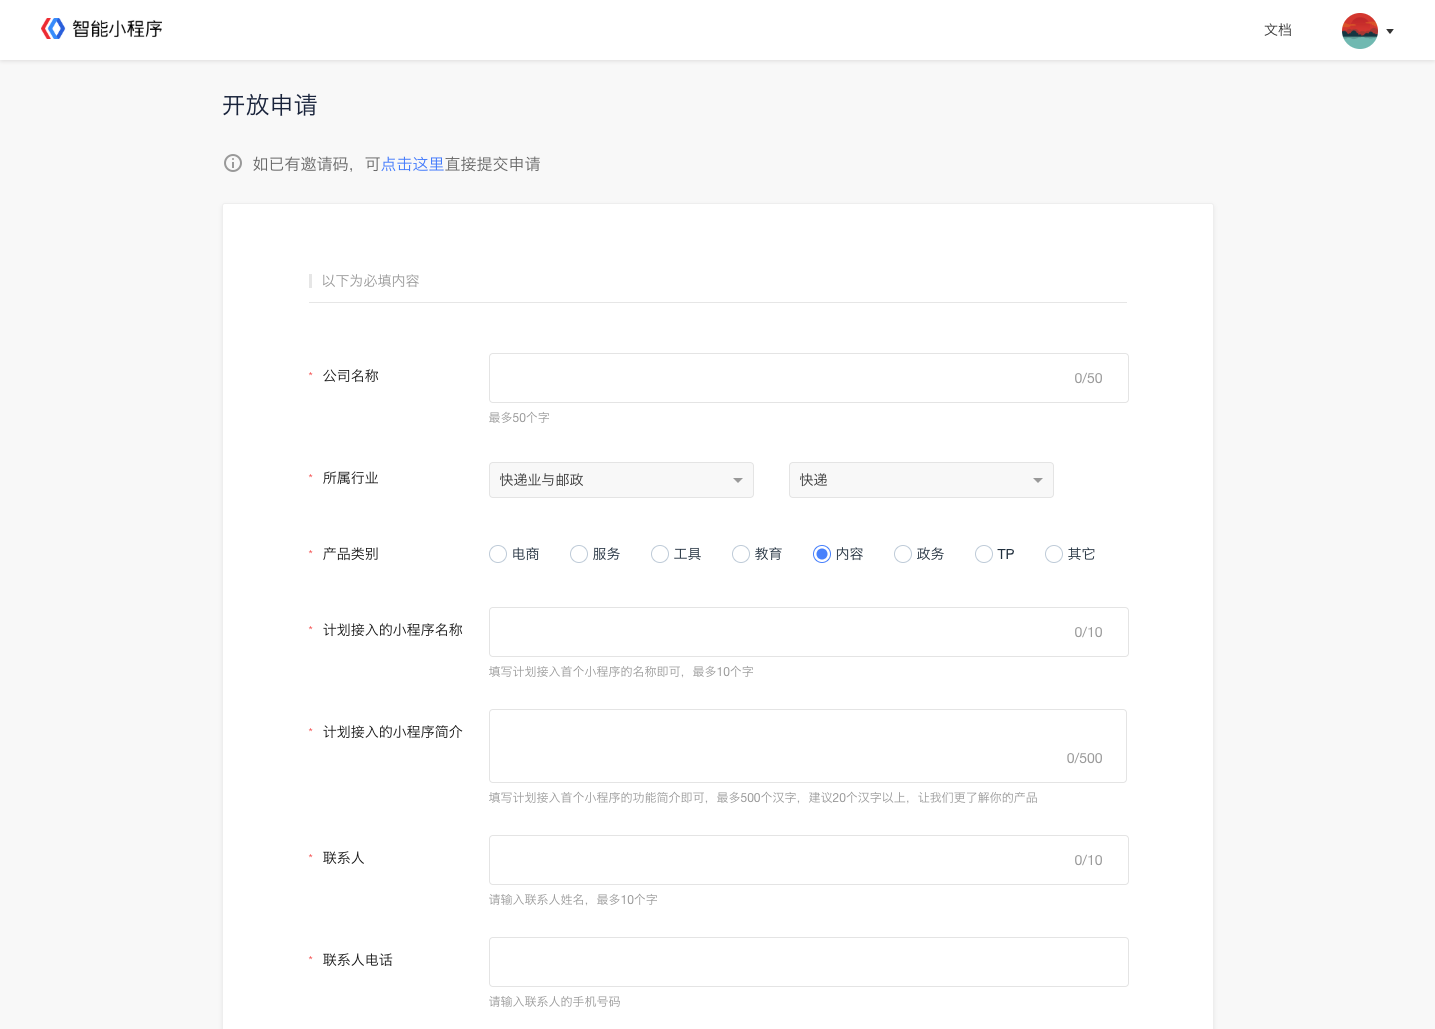
Task: Click the info icon beside the invitation notice
Action: pyautogui.click(x=233, y=163)
